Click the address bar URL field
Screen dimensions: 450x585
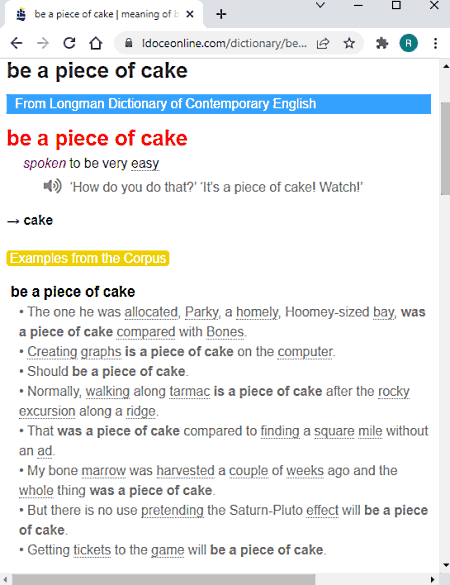[224, 44]
